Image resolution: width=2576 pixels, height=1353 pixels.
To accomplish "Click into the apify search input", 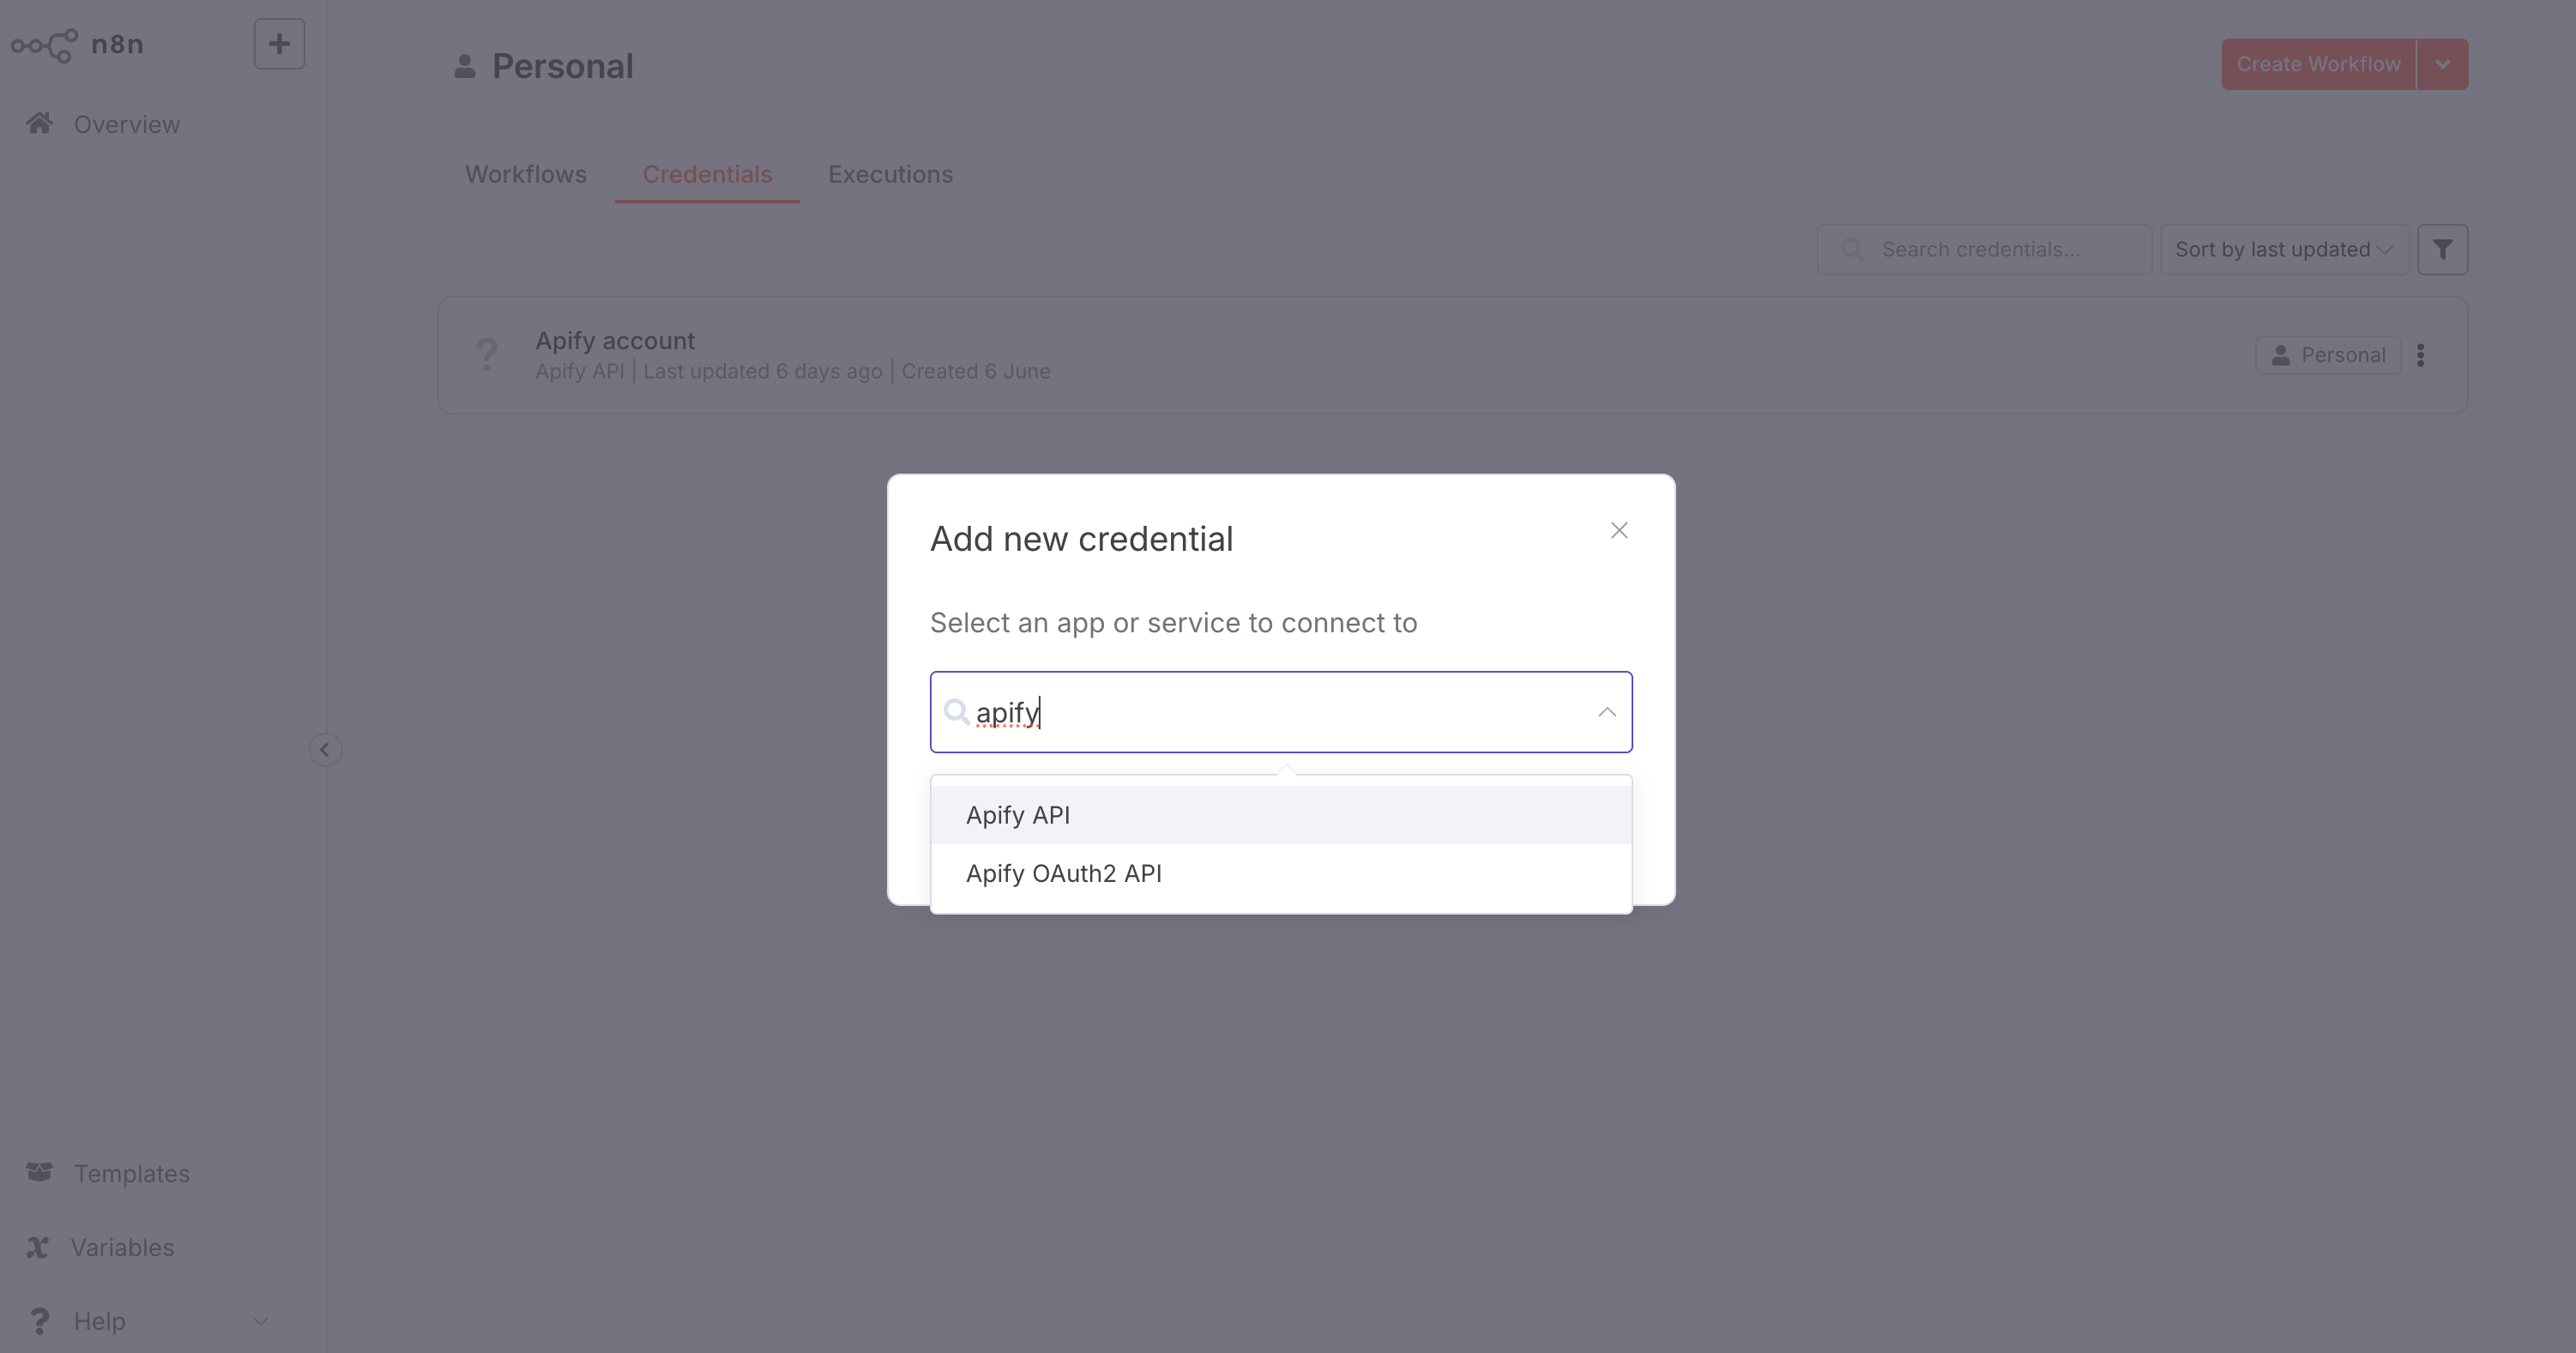I will [1281, 712].
